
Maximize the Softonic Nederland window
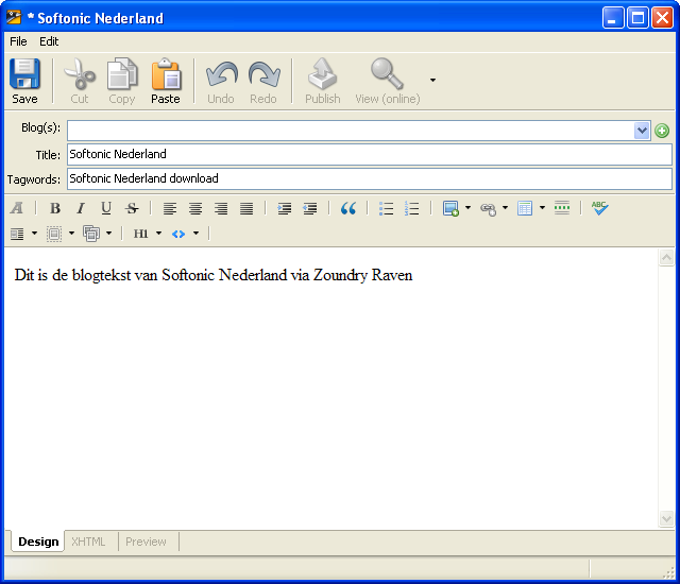tap(638, 18)
